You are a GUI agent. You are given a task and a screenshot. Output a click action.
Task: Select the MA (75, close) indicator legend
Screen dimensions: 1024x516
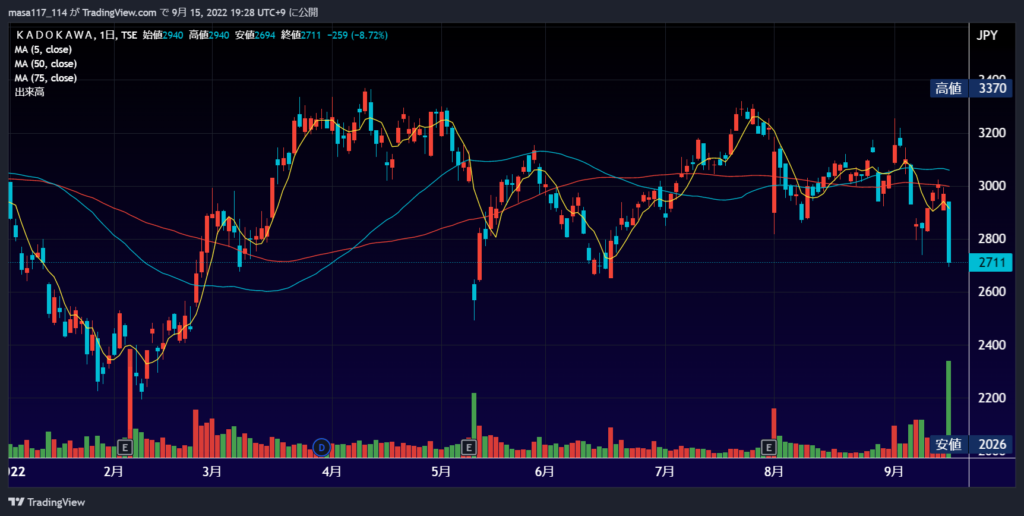(46, 78)
